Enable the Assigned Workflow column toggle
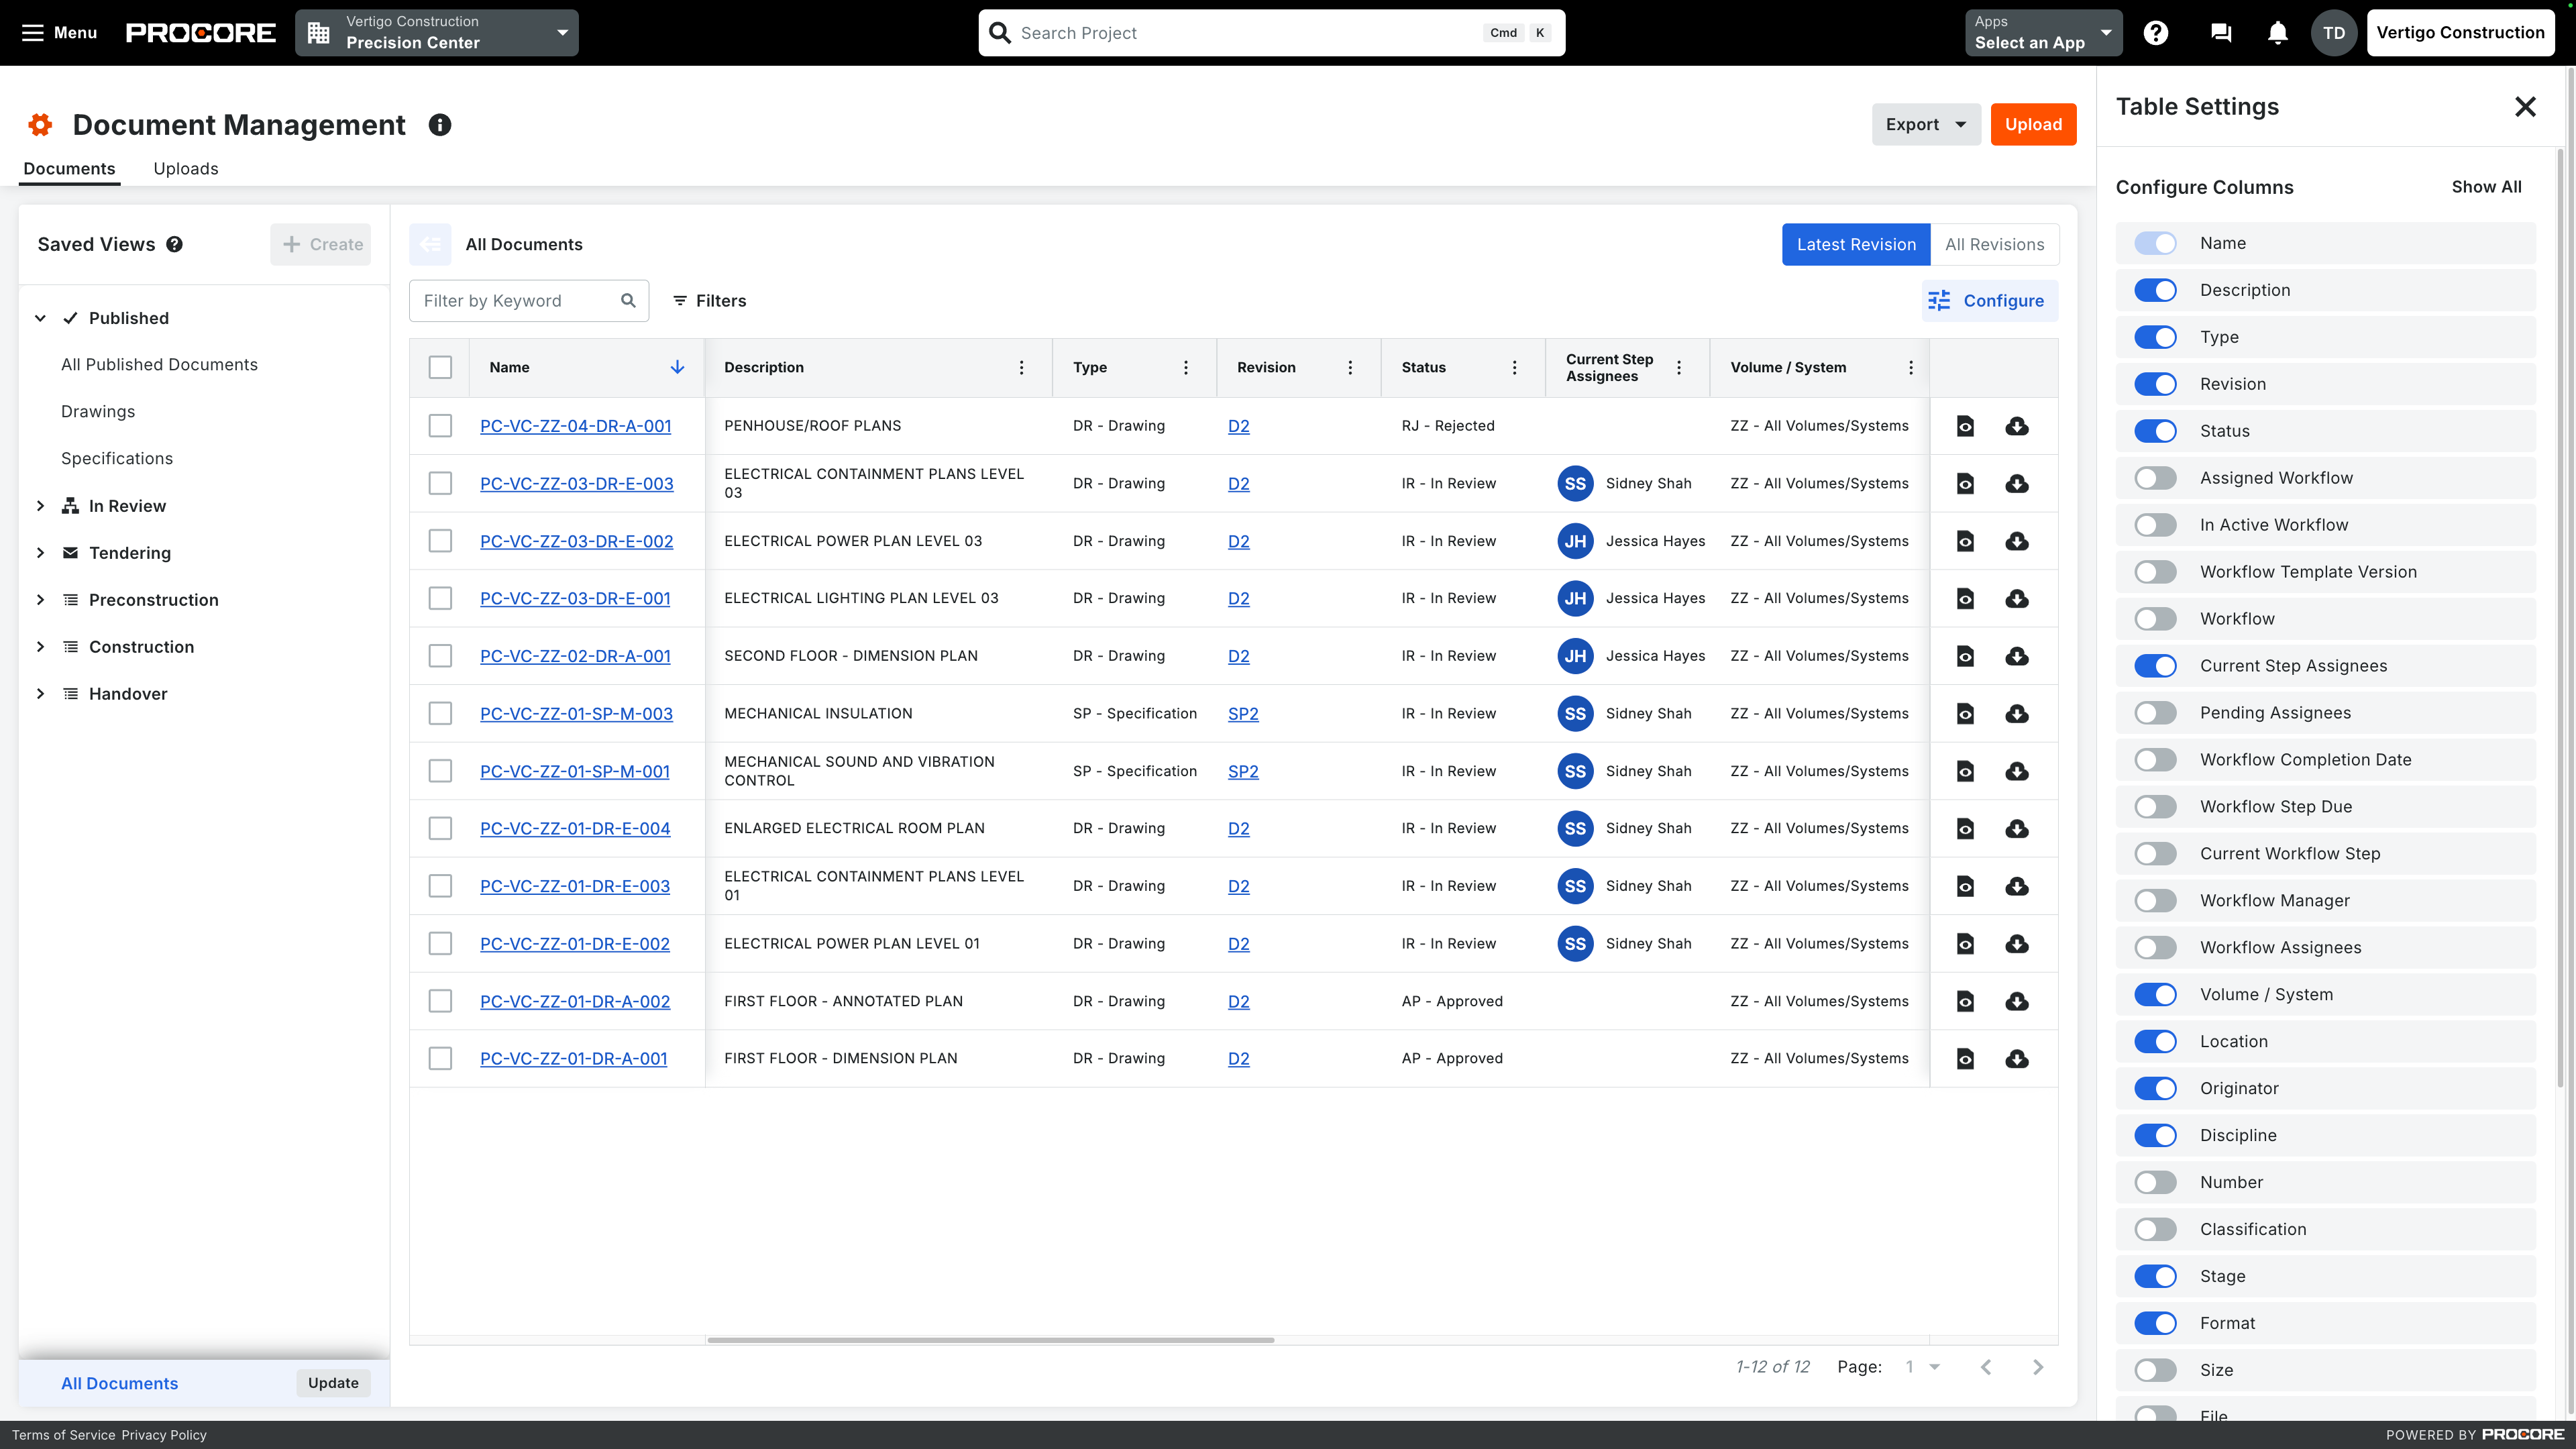Viewport: 2576px width, 1449px height. click(2156, 477)
